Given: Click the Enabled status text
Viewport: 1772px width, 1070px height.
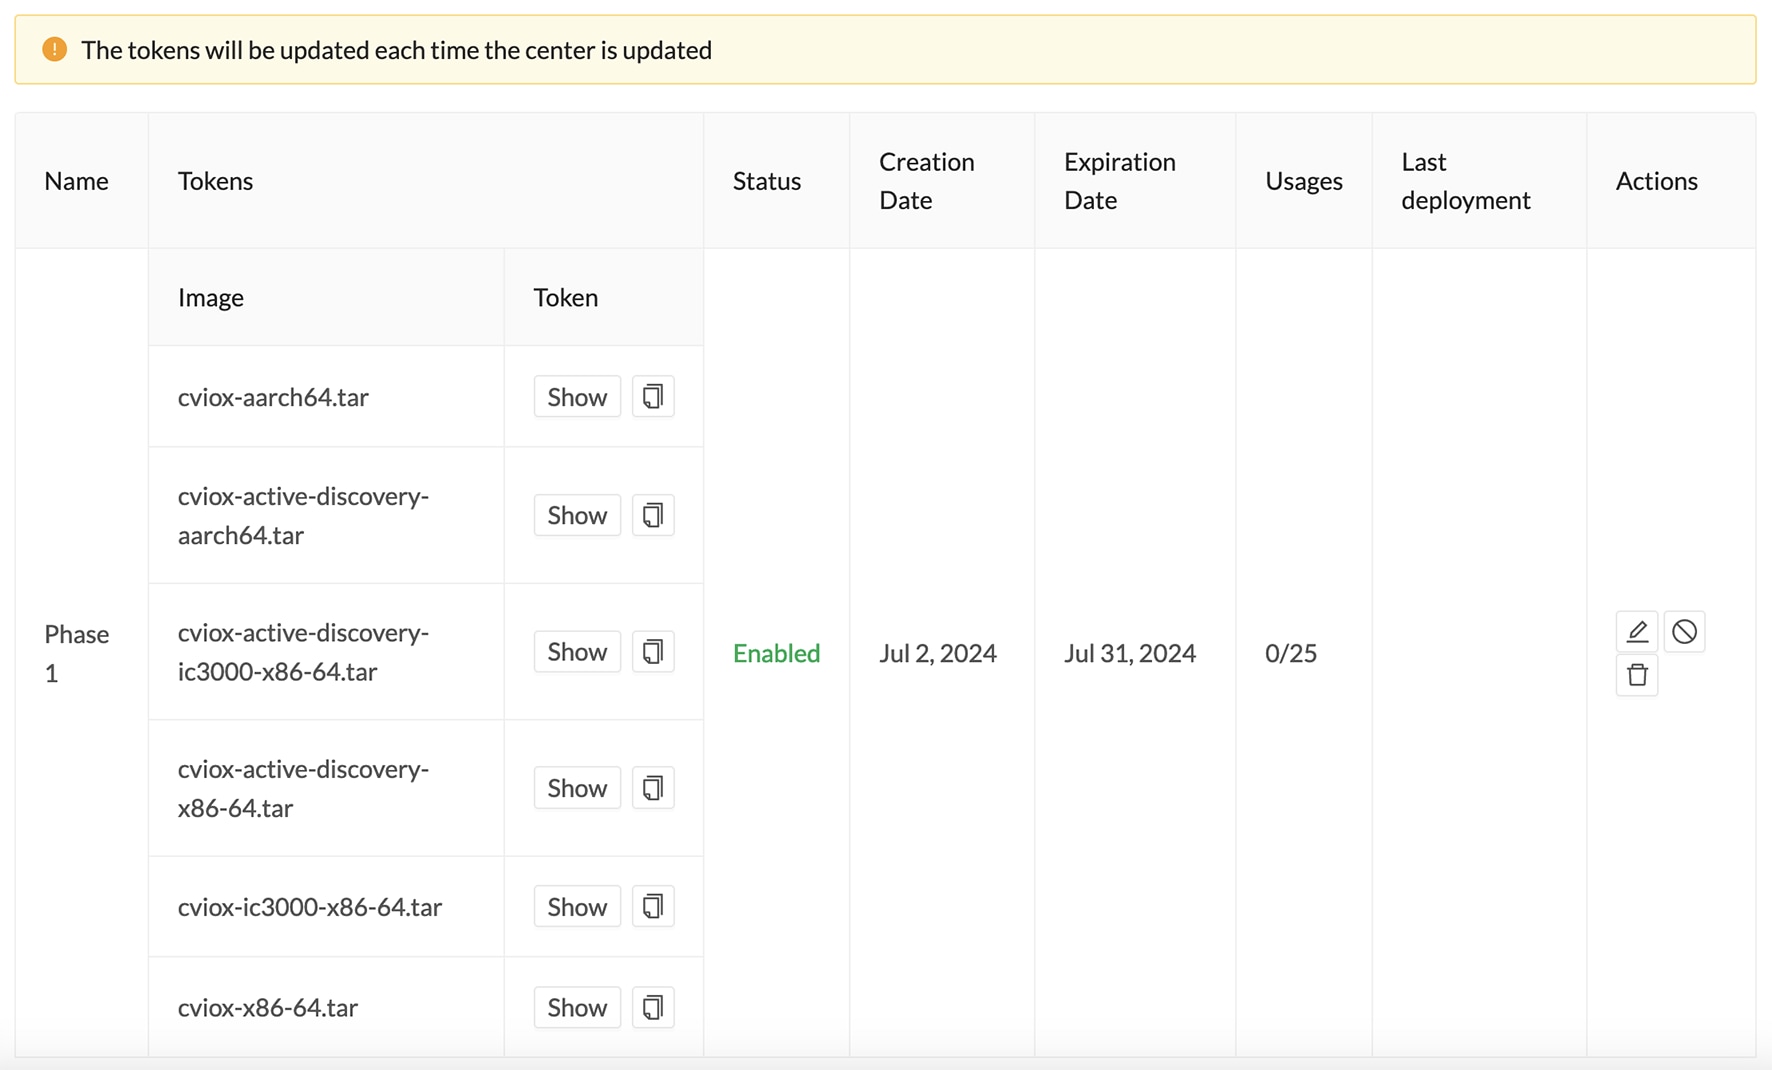Looking at the screenshot, I should tap(776, 653).
